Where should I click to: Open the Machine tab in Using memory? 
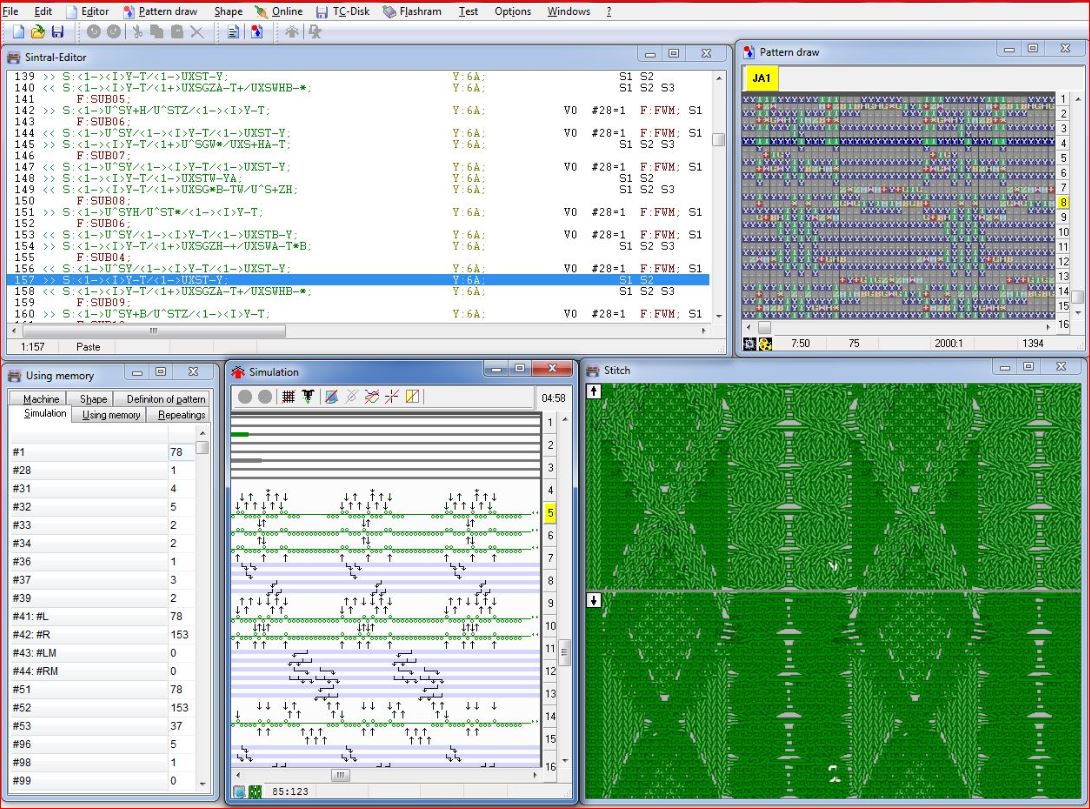40,399
